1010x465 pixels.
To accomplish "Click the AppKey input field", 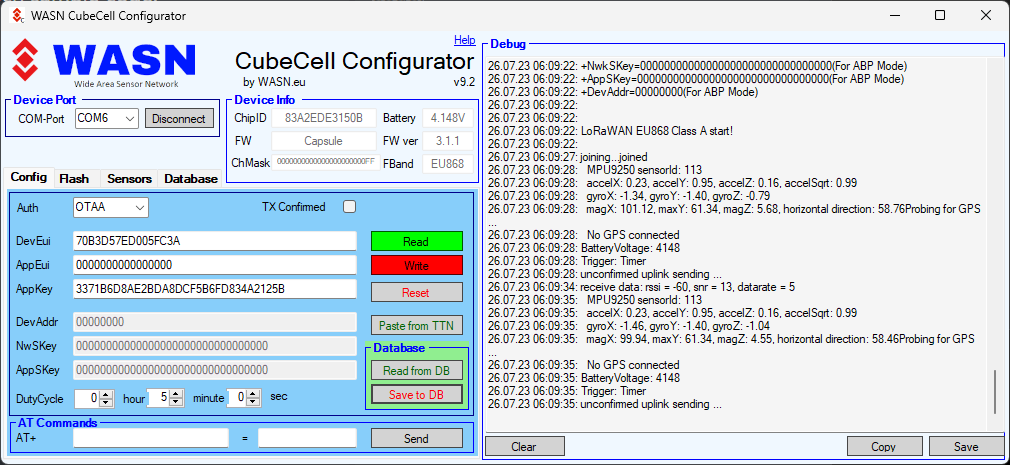I will (x=214, y=289).
